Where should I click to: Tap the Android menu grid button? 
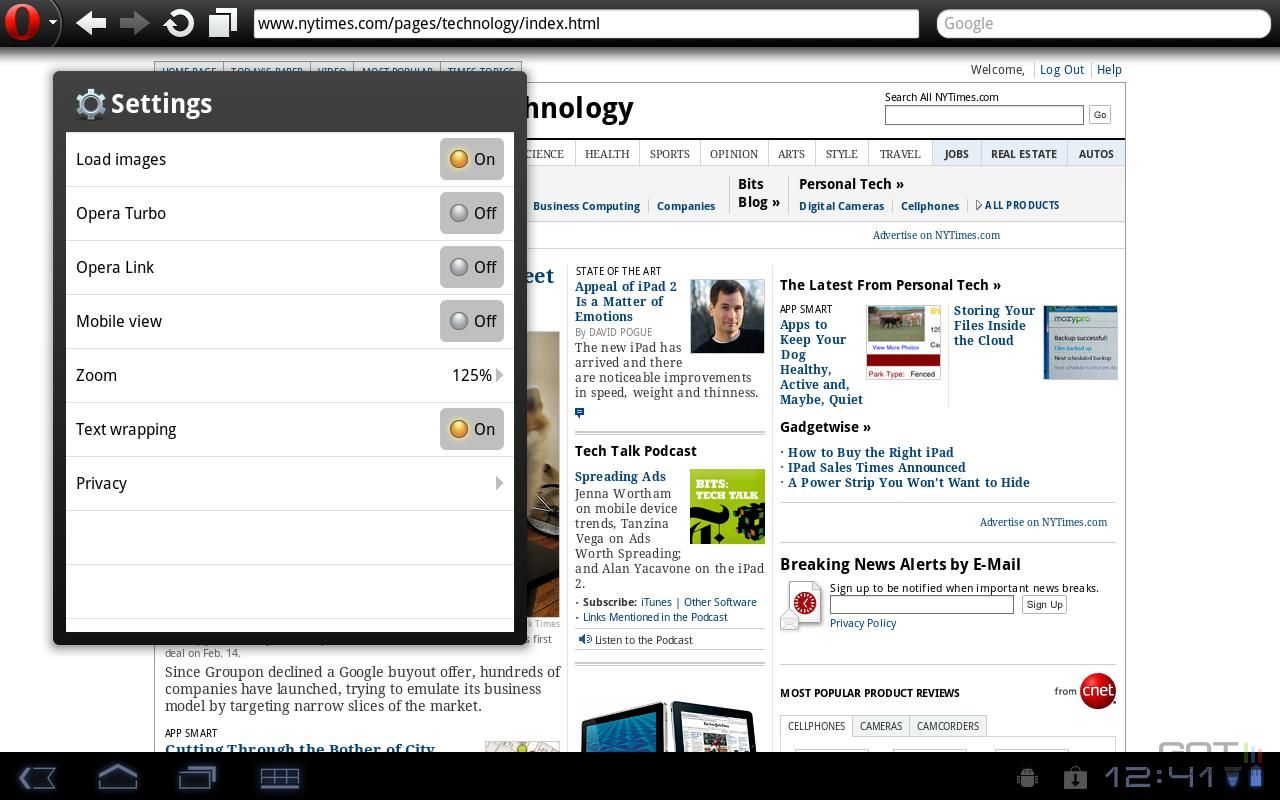click(x=279, y=777)
